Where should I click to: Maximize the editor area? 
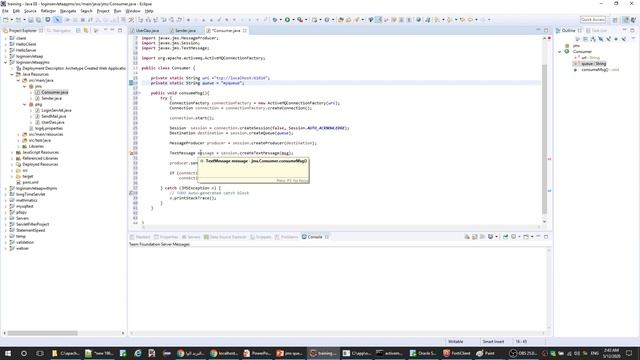point(546,30)
